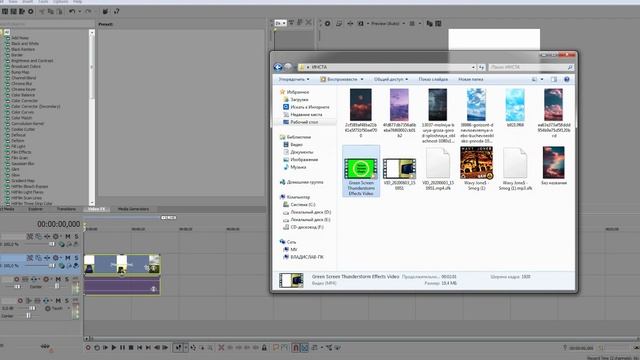The height and width of the screenshot is (360, 640).
Task: Switch to the Video FX tab
Action: [x=96, y=209]
